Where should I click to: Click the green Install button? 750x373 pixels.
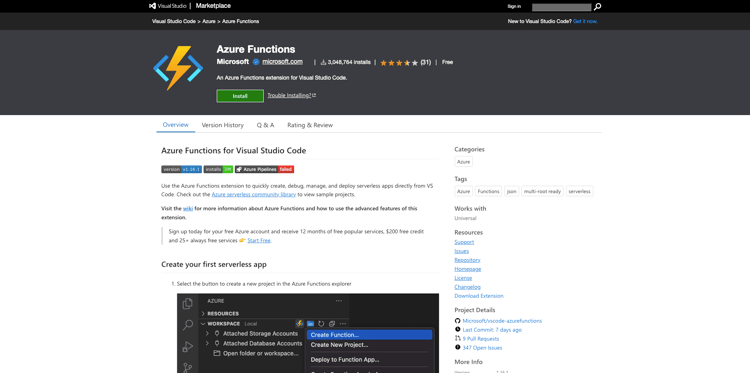pos(240,96)
